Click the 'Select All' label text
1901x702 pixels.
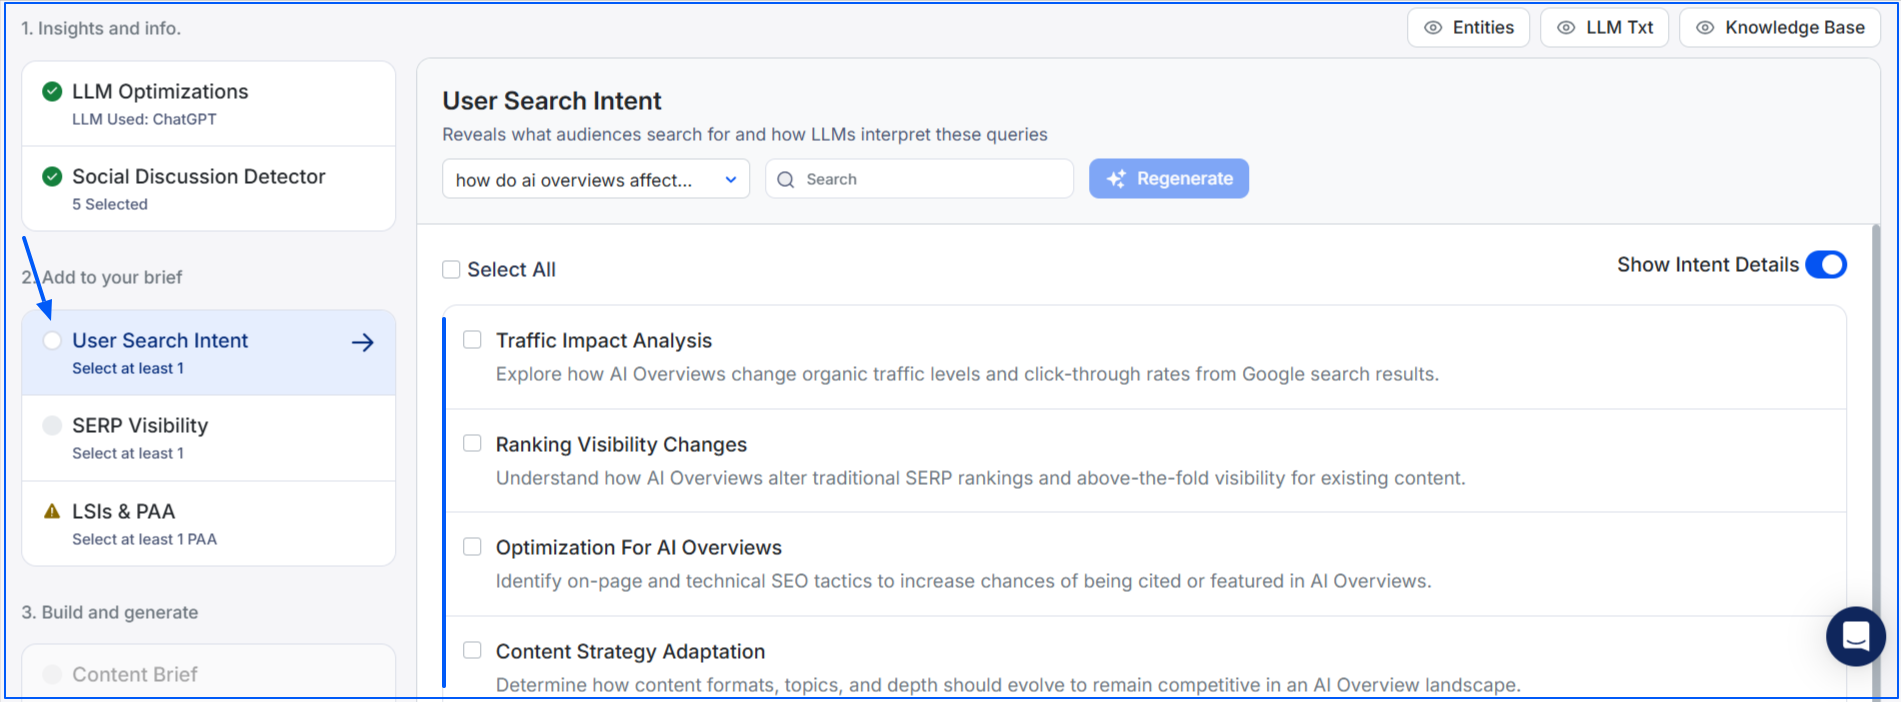(x=511, y=270)
